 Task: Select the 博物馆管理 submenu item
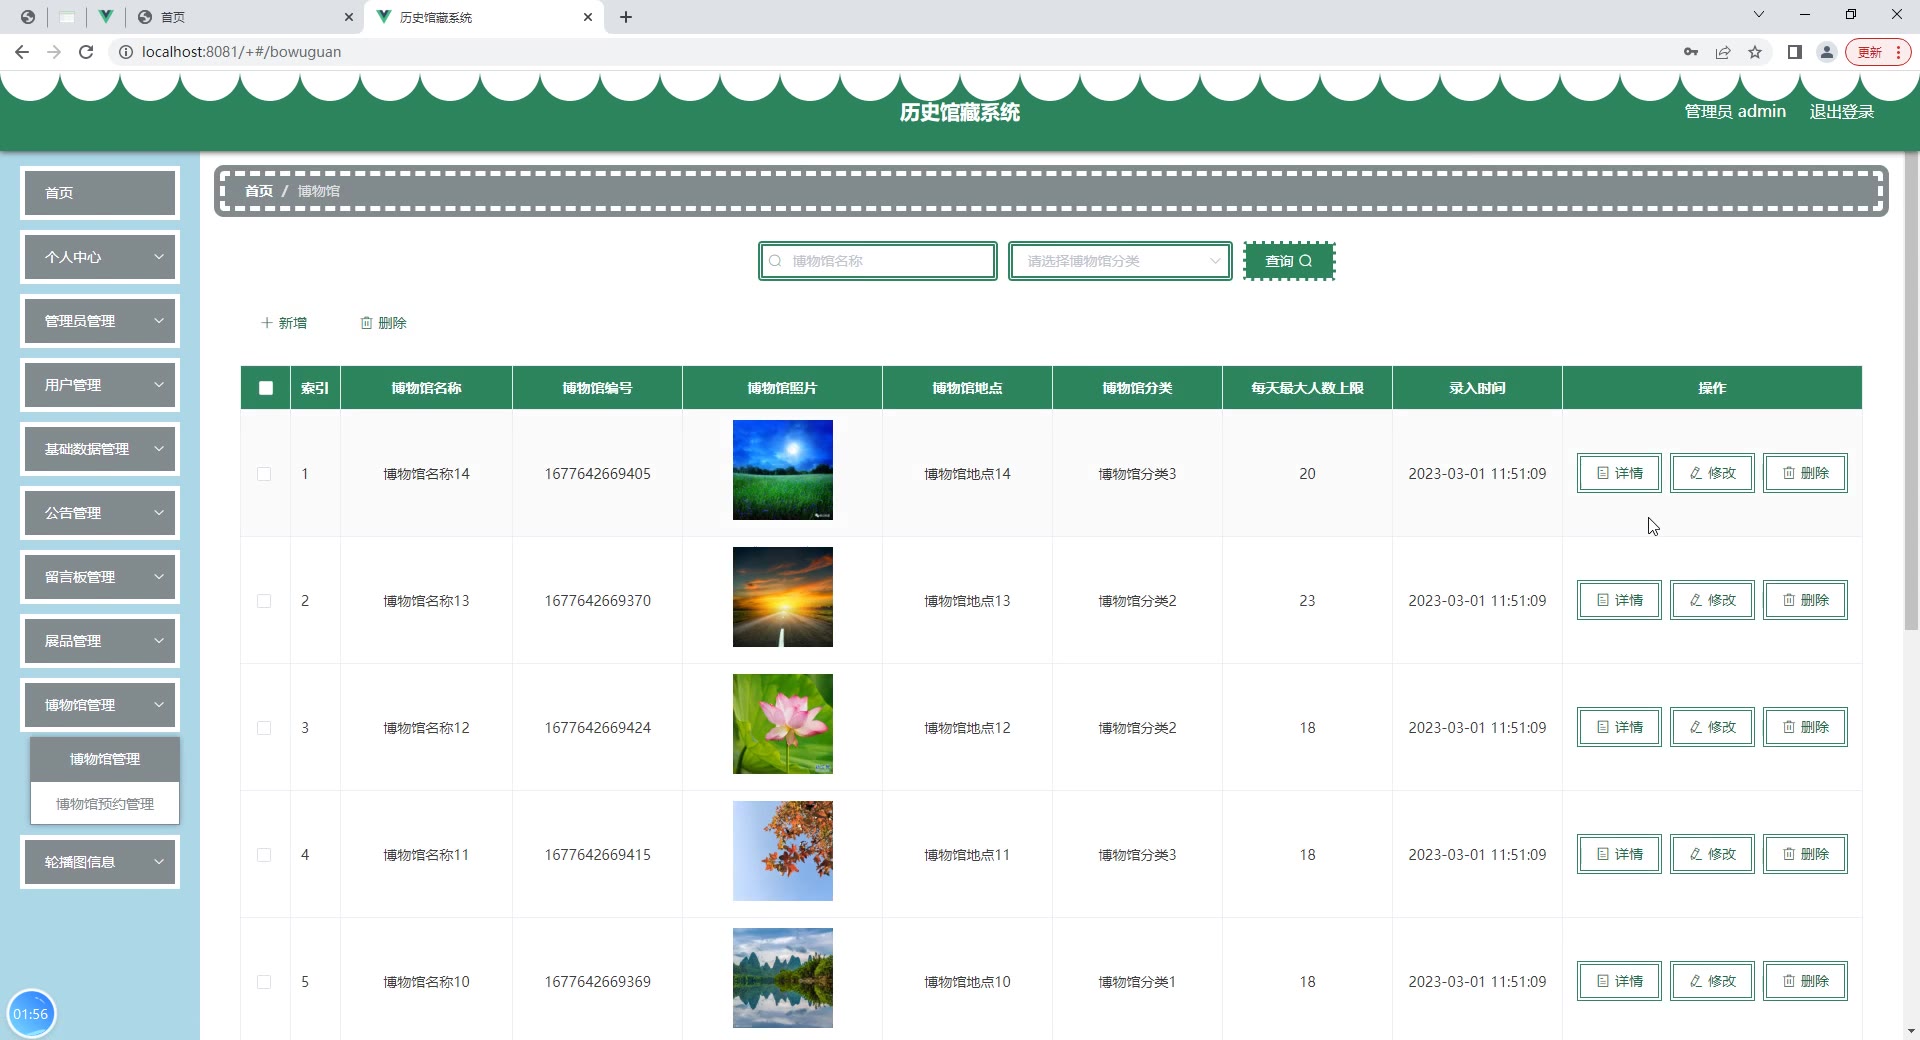click(x=105, y=759)
